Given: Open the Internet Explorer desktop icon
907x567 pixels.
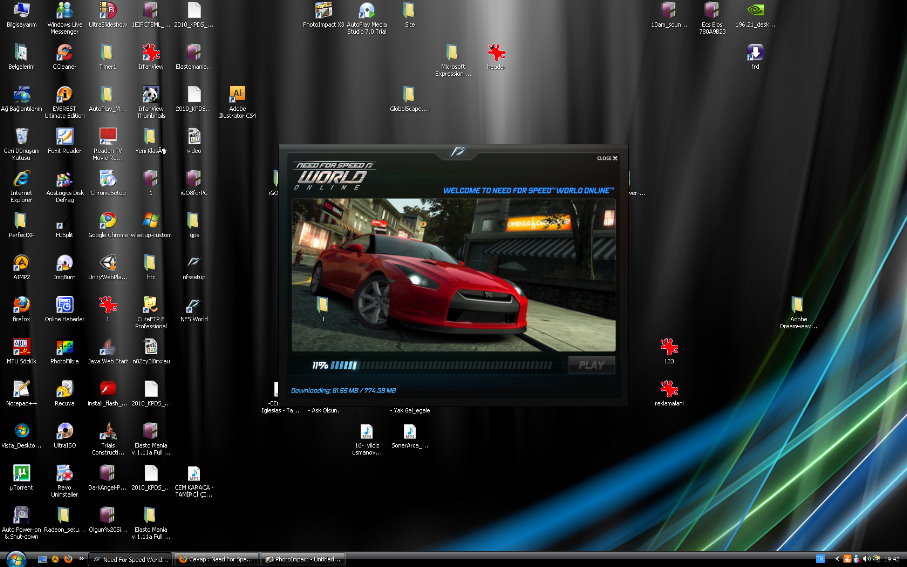Looking at the screenshot, I should point(21,185).
